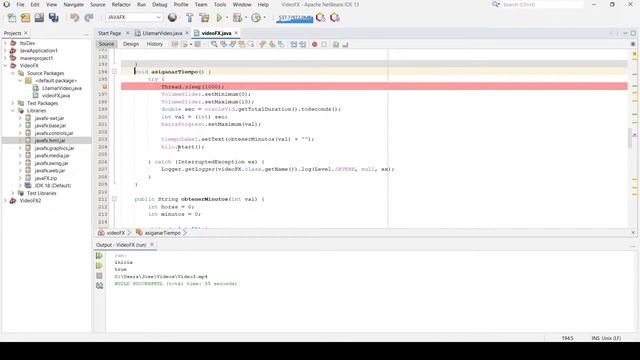Expand the VideoFX2 project node
Viewport: 640px width, 360px height.
coord(5,200)
